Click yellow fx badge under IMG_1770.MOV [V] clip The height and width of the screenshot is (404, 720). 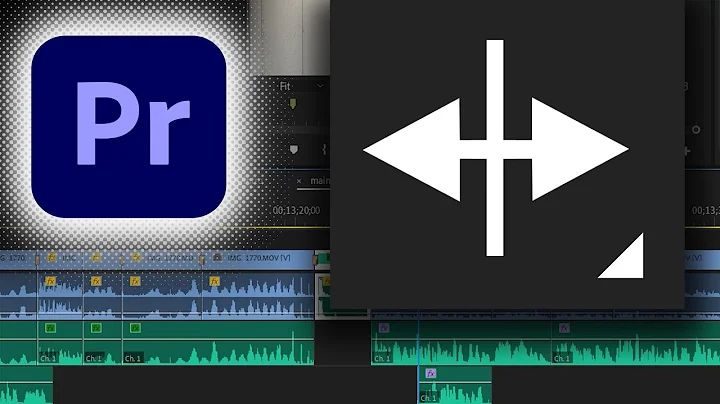tap(214, 281)
